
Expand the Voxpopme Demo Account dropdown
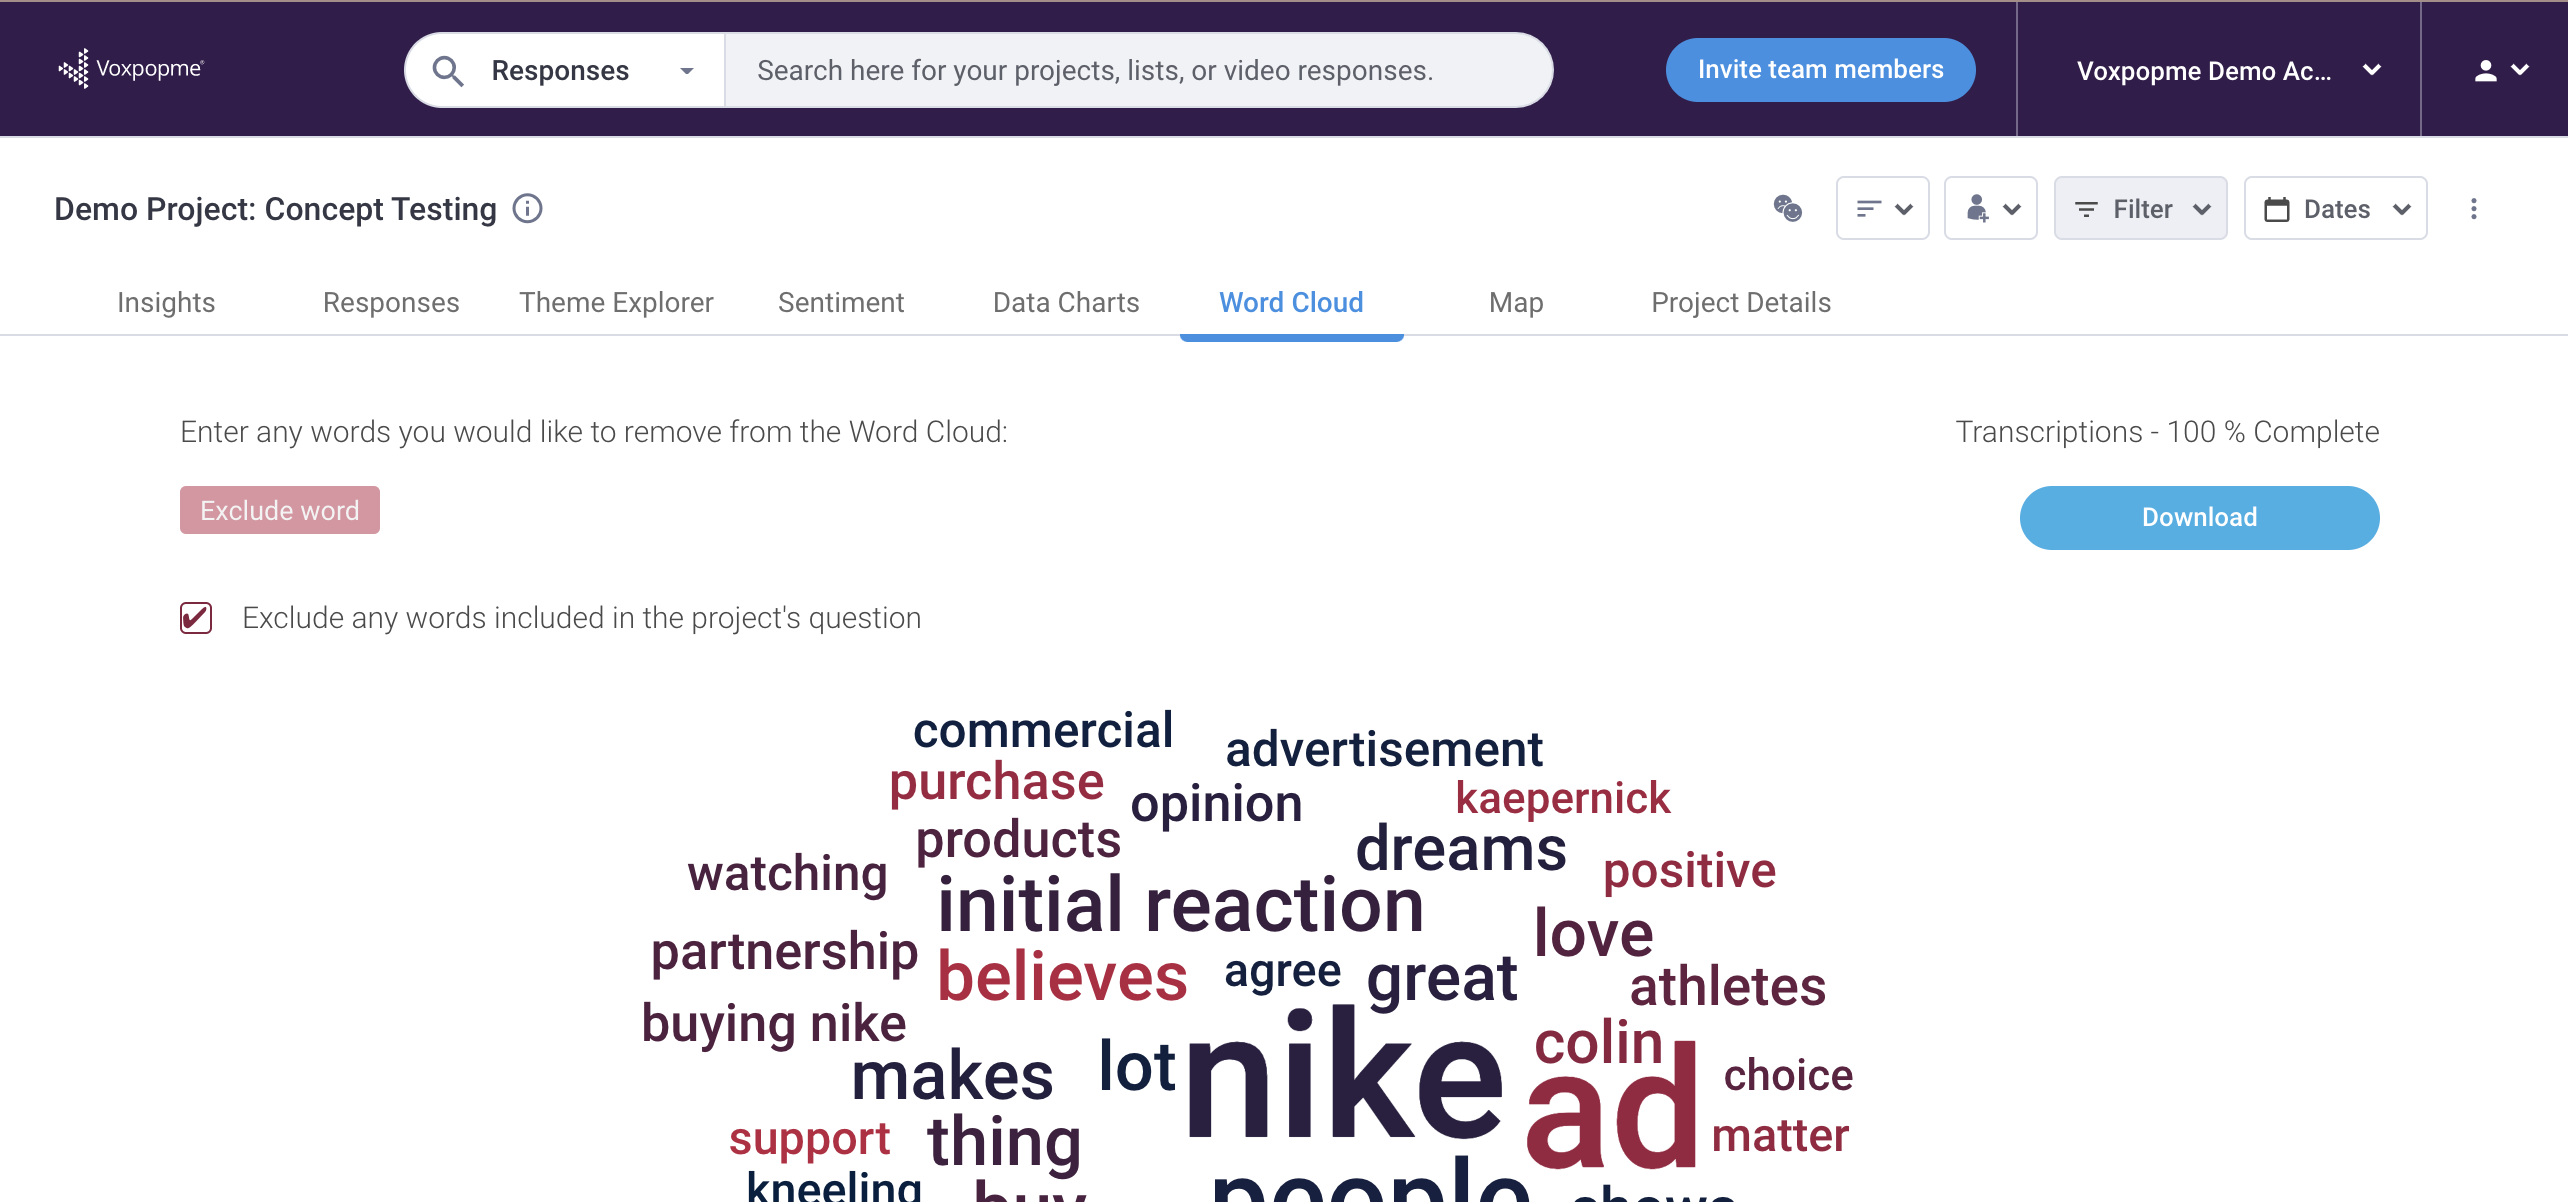coord(2228,71)
